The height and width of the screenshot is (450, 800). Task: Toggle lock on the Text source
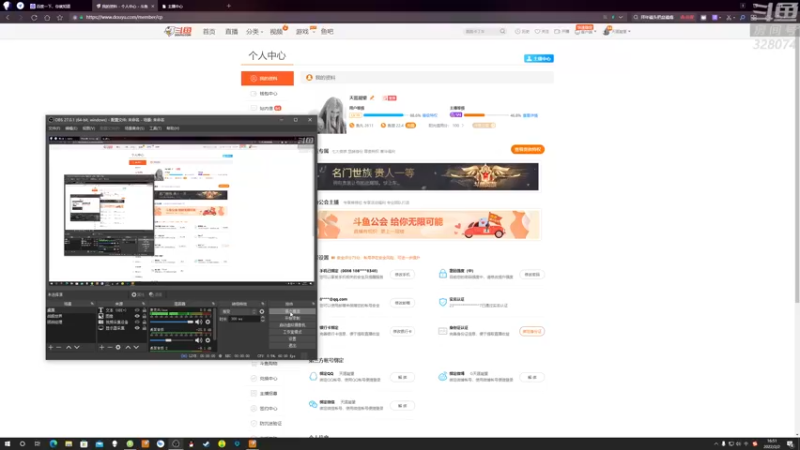144,310
